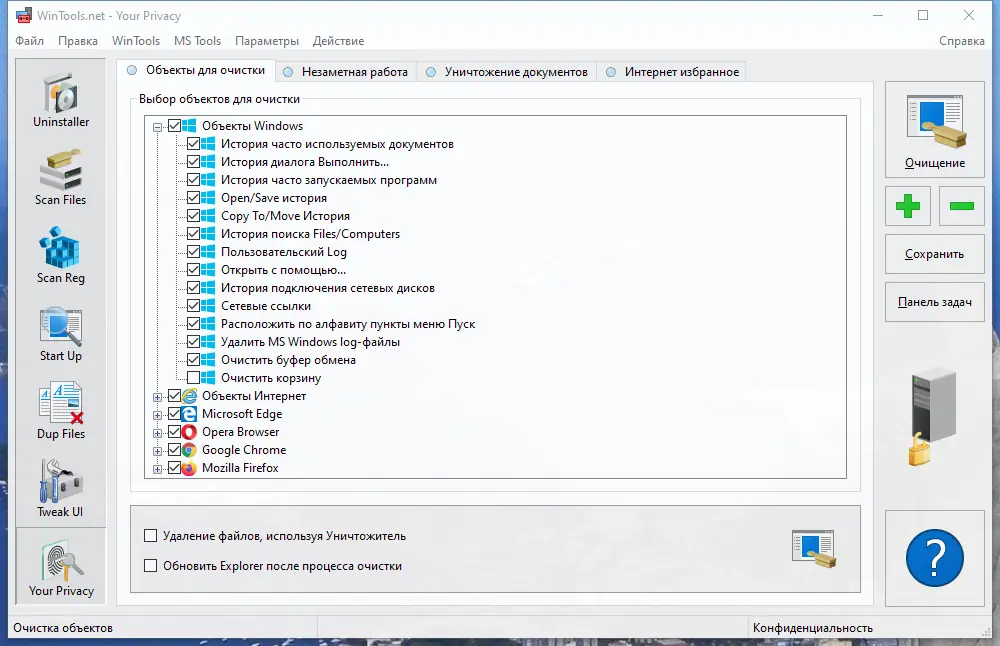1000x646 pixels.
Task: Click the Google Chrome icon
Action: [x=189, y=450]
